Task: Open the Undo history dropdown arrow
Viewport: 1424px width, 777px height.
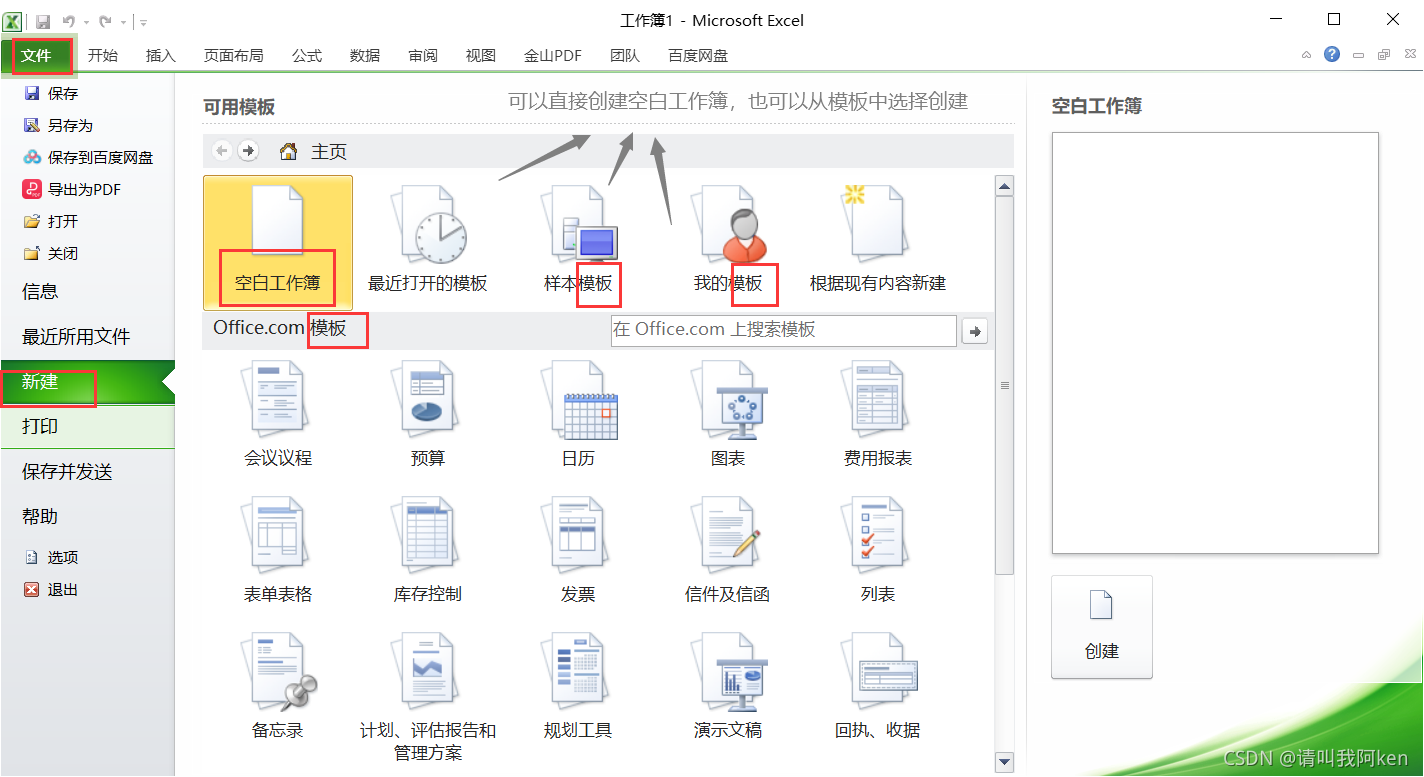Action: [85, 22]
